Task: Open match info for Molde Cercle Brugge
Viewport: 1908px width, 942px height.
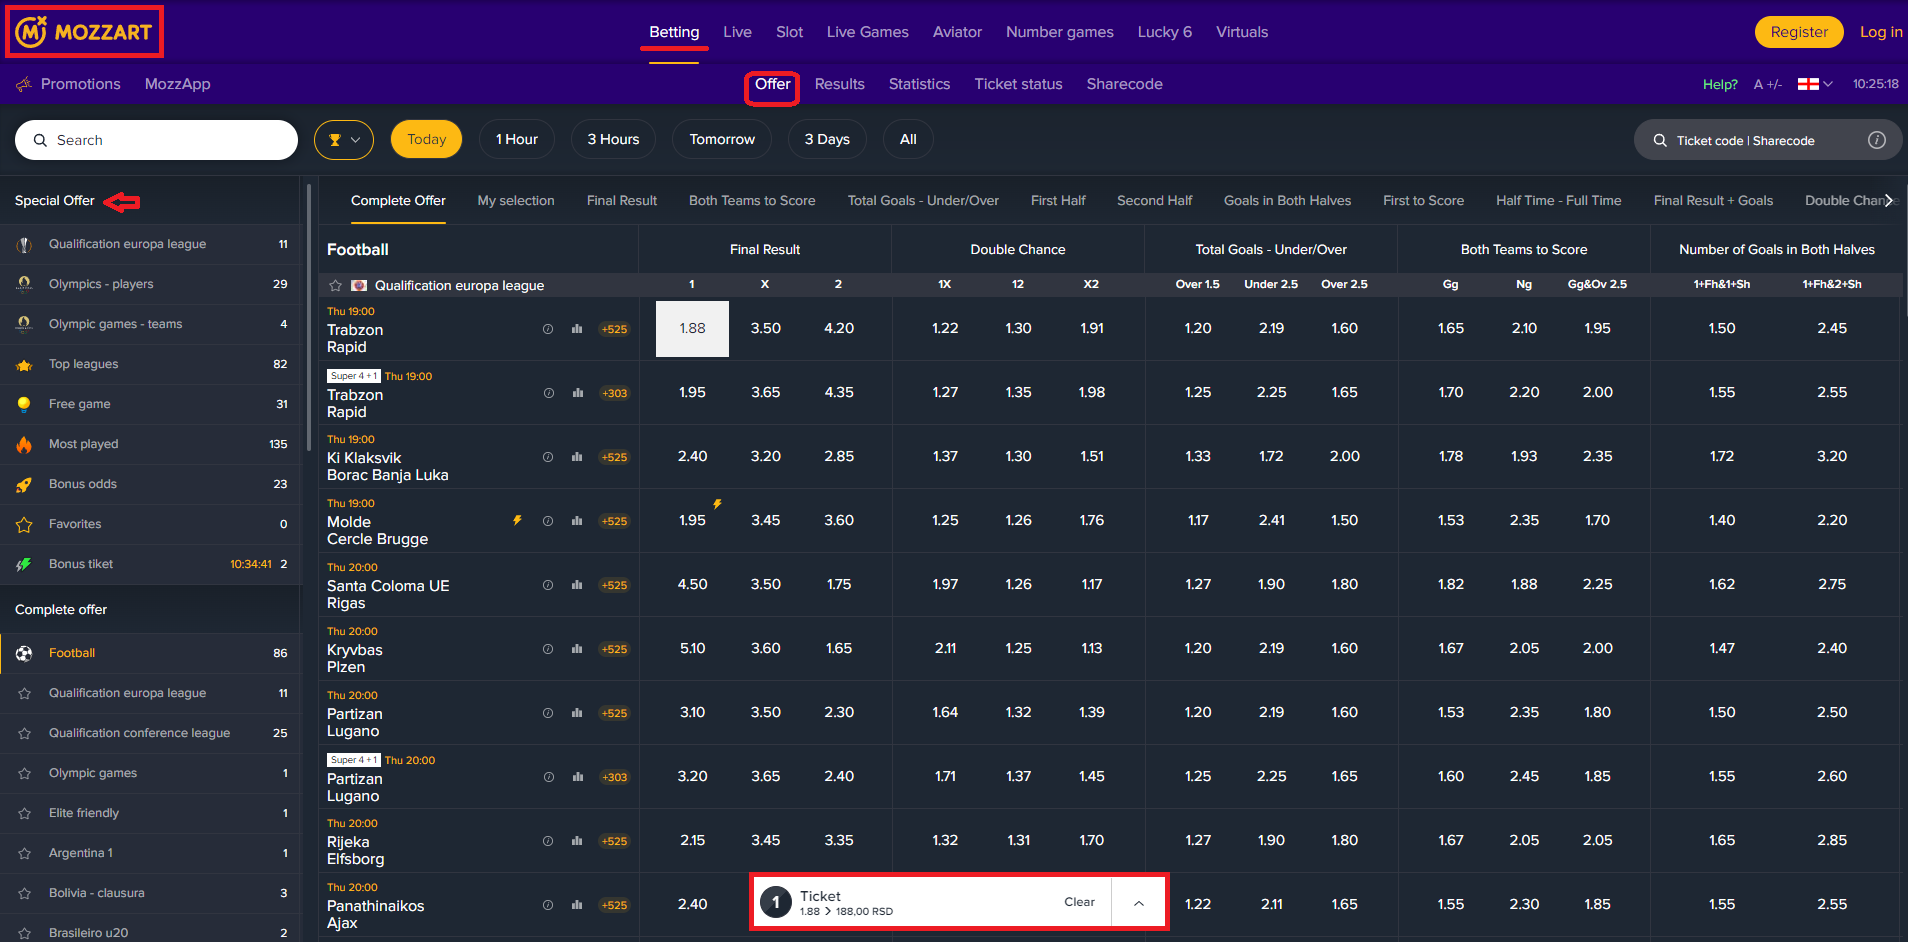Action: (548, 521)
